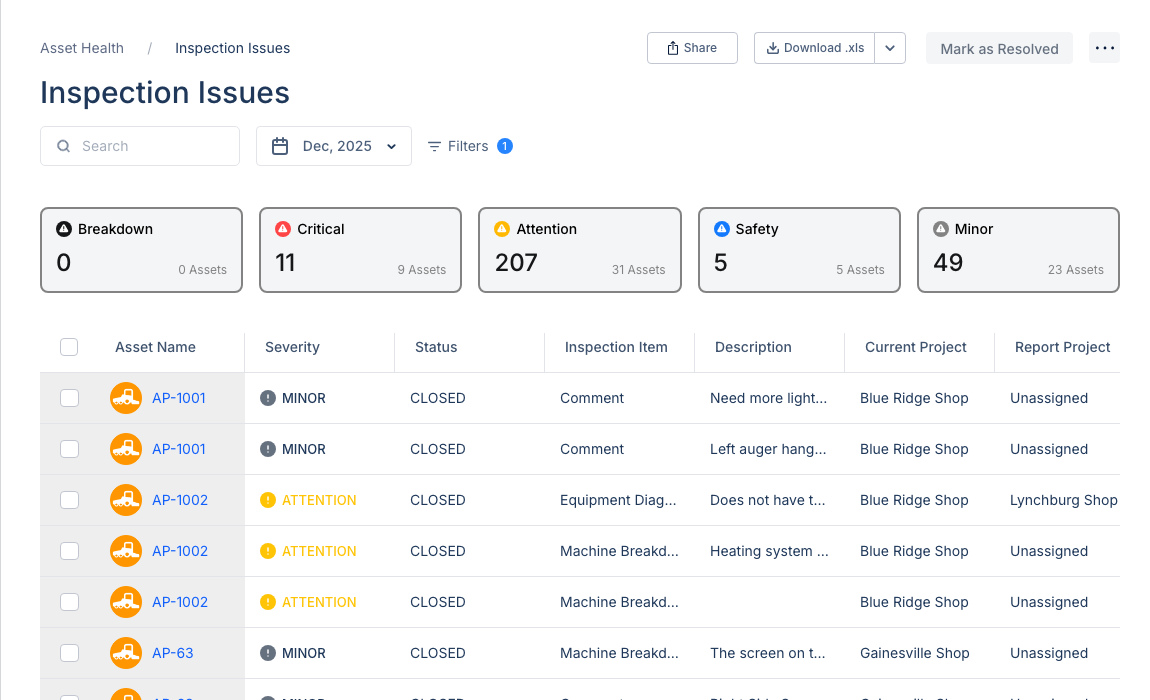
Task: Check the AP-63 row checkbox
Action: (69, 653)
